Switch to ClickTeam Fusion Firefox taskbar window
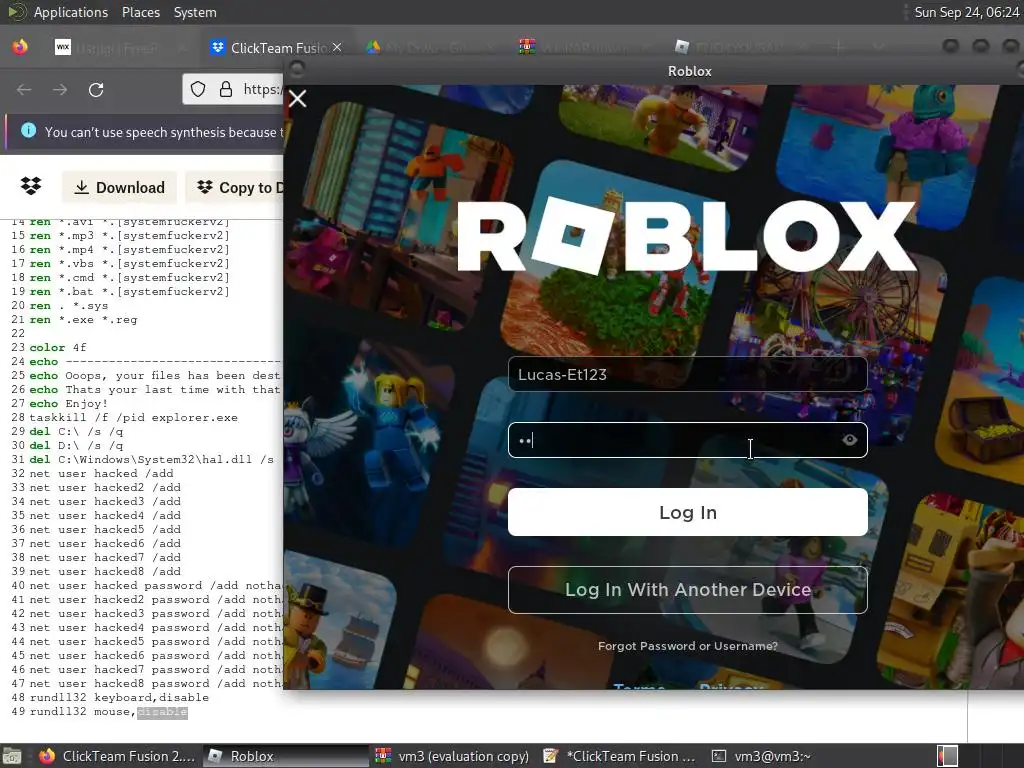The image size is (1024, 768). (x=116, y=756)
